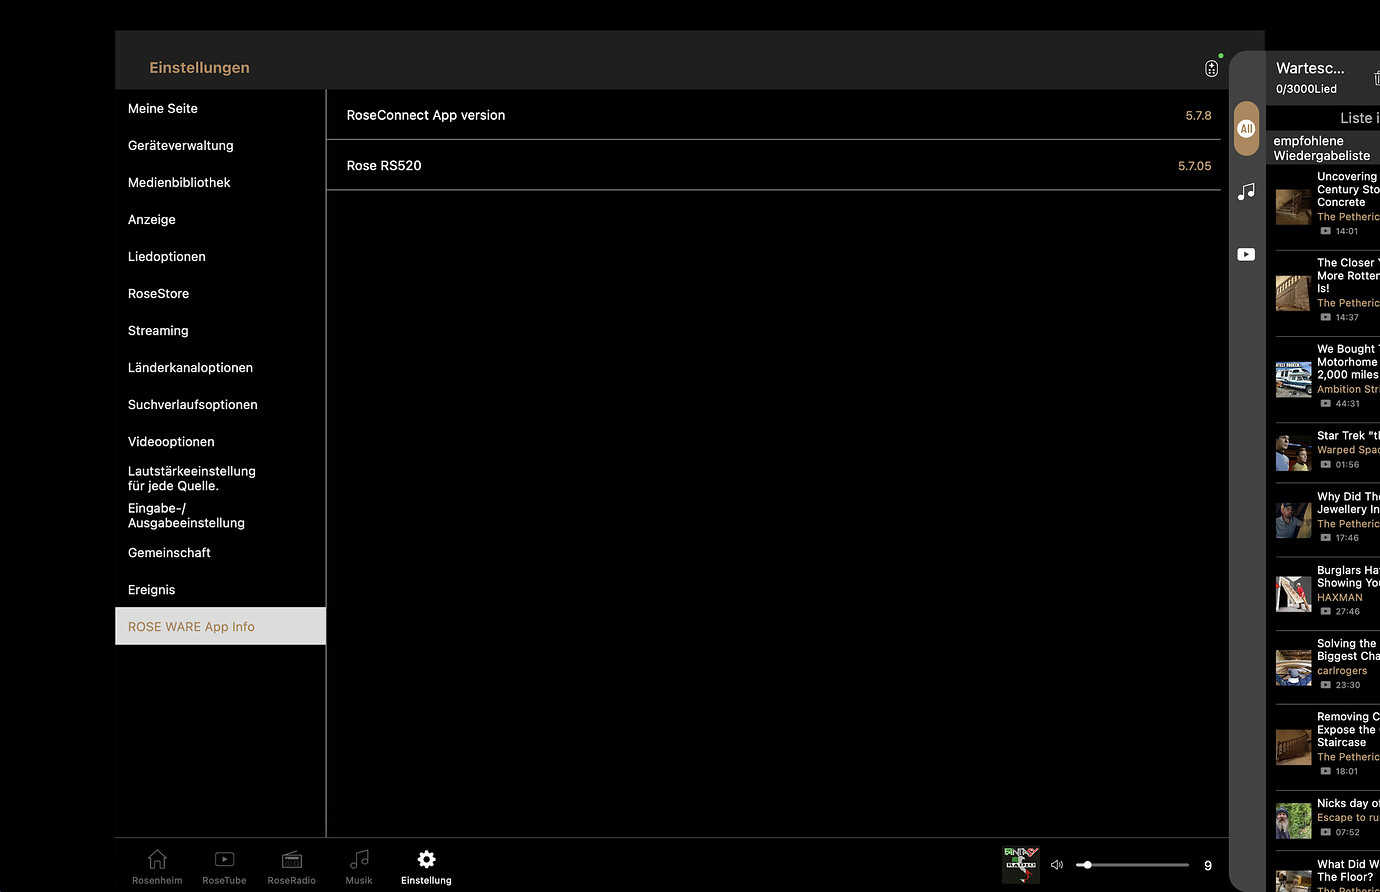
Task: Open Ereignis settings
Action: pyautogui.click(x=220, y=589)
